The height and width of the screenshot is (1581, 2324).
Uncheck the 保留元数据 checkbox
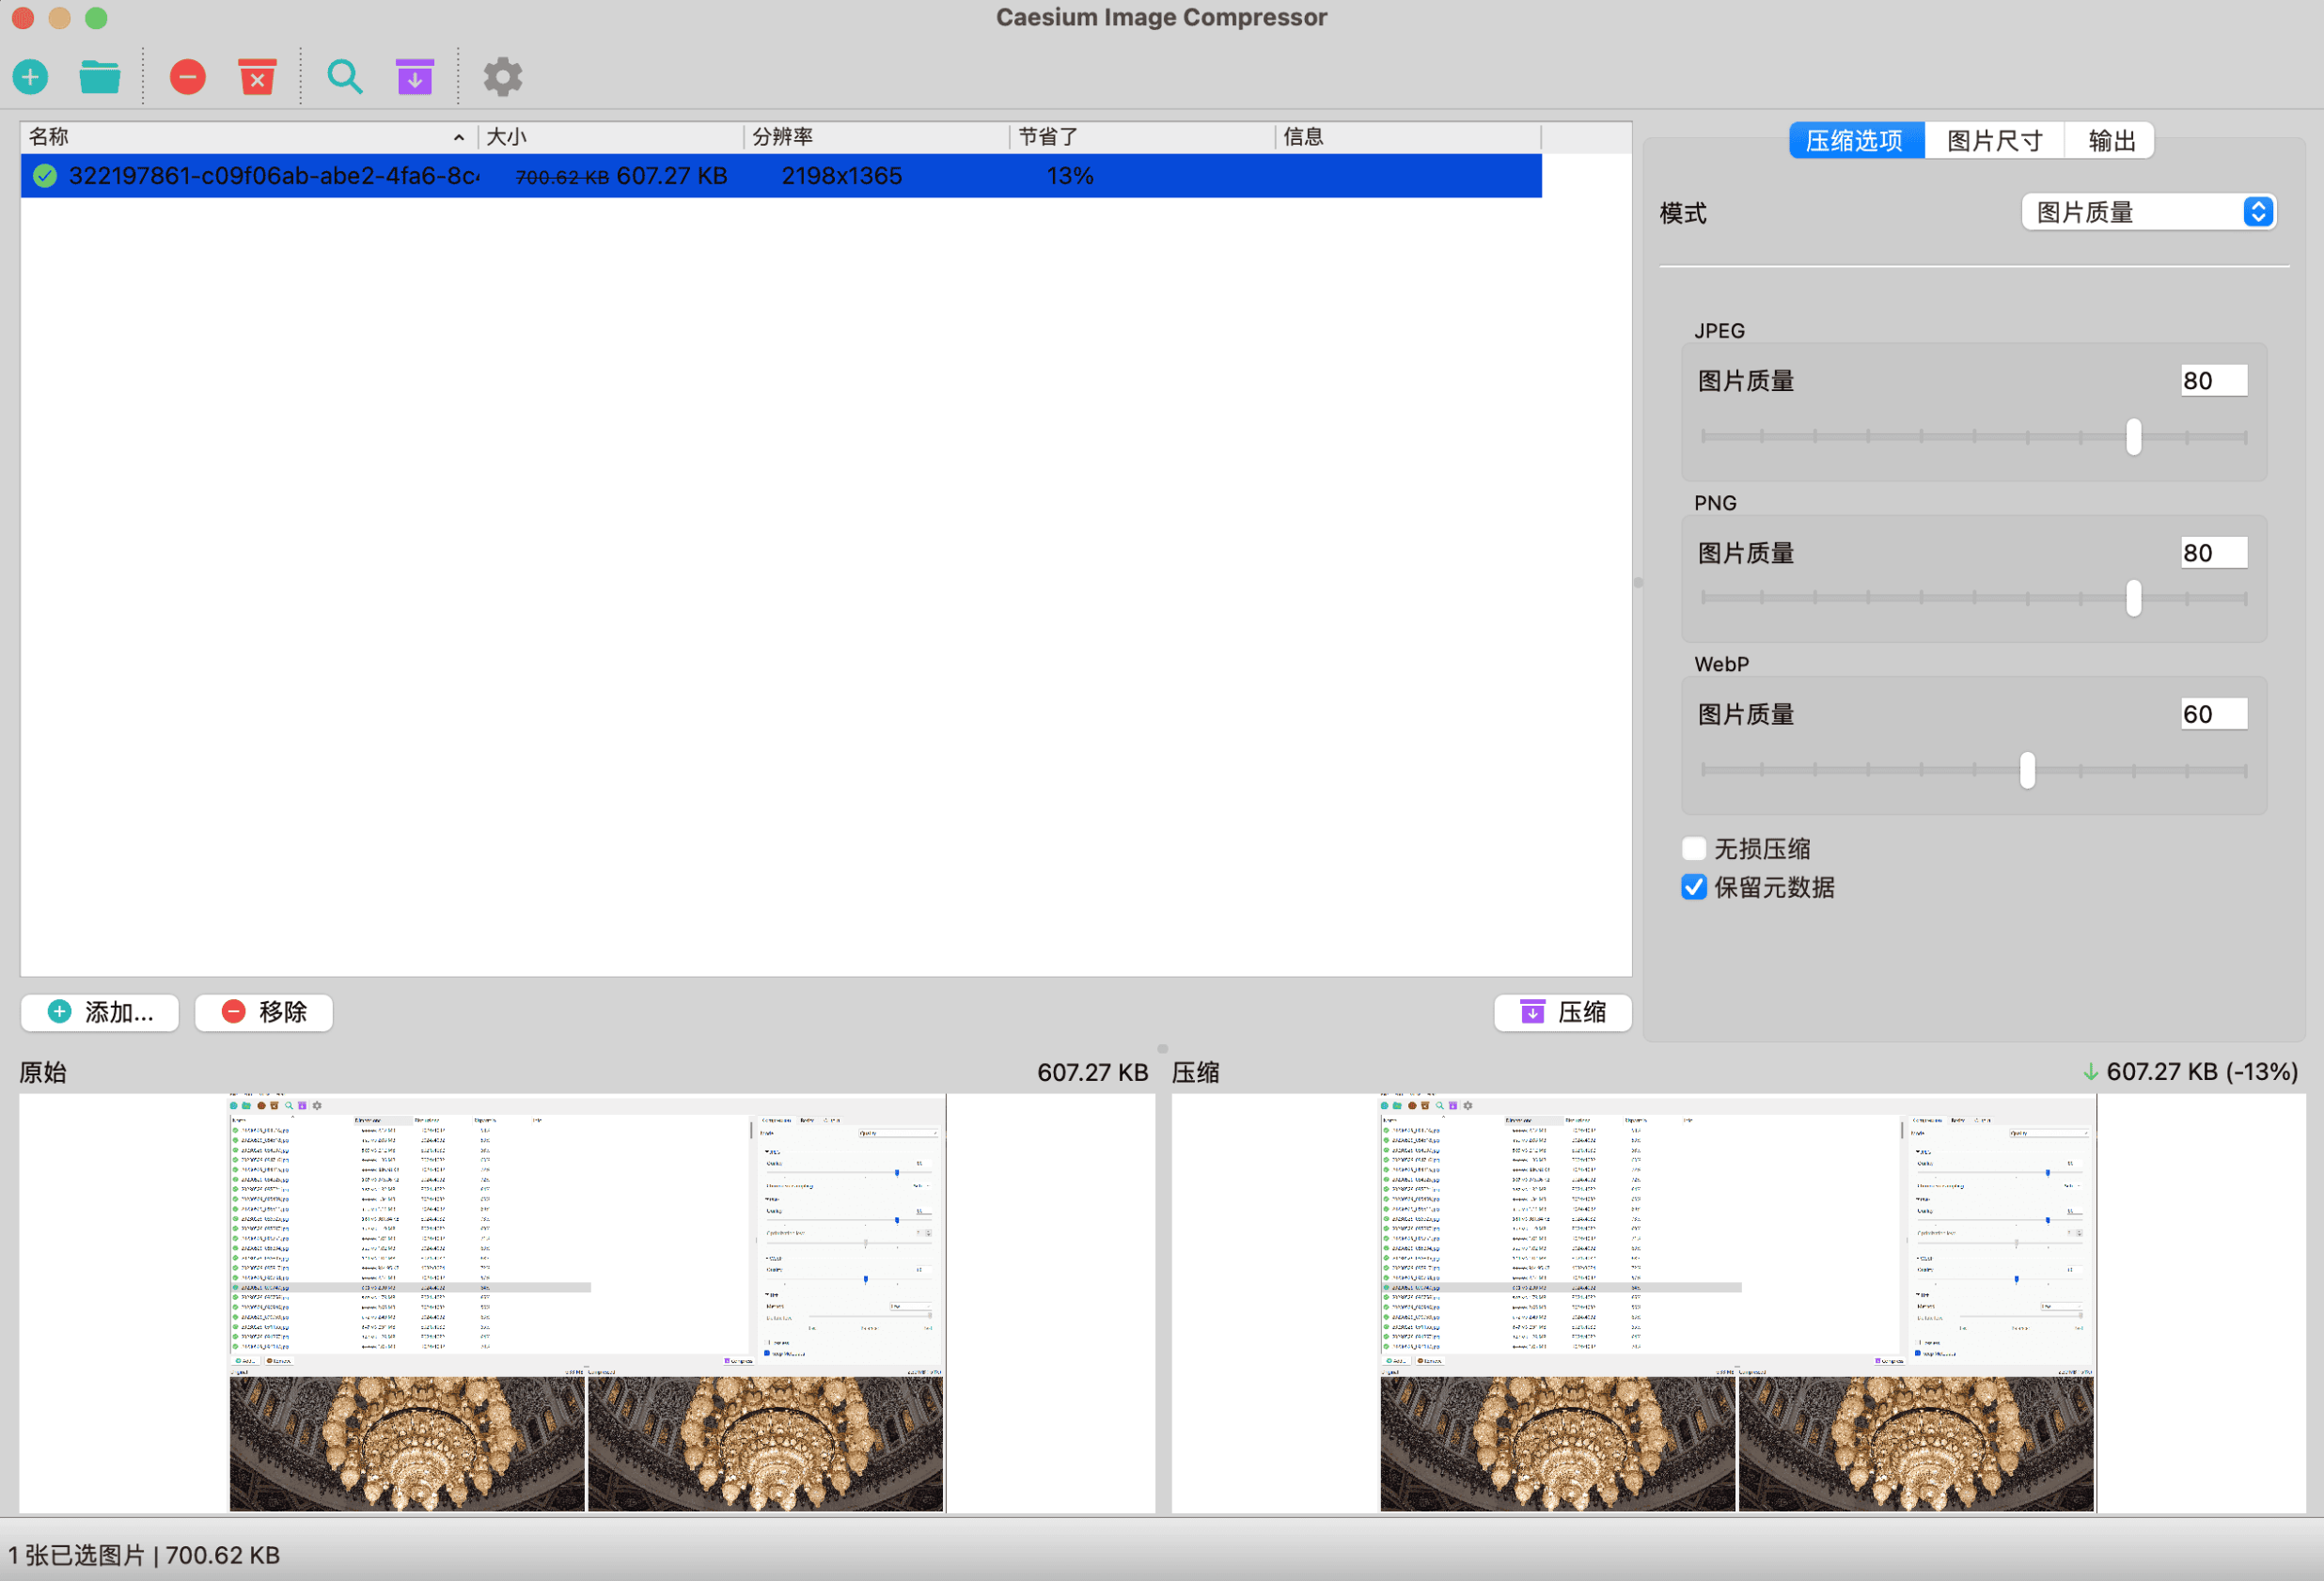(x=1694, y=887)
